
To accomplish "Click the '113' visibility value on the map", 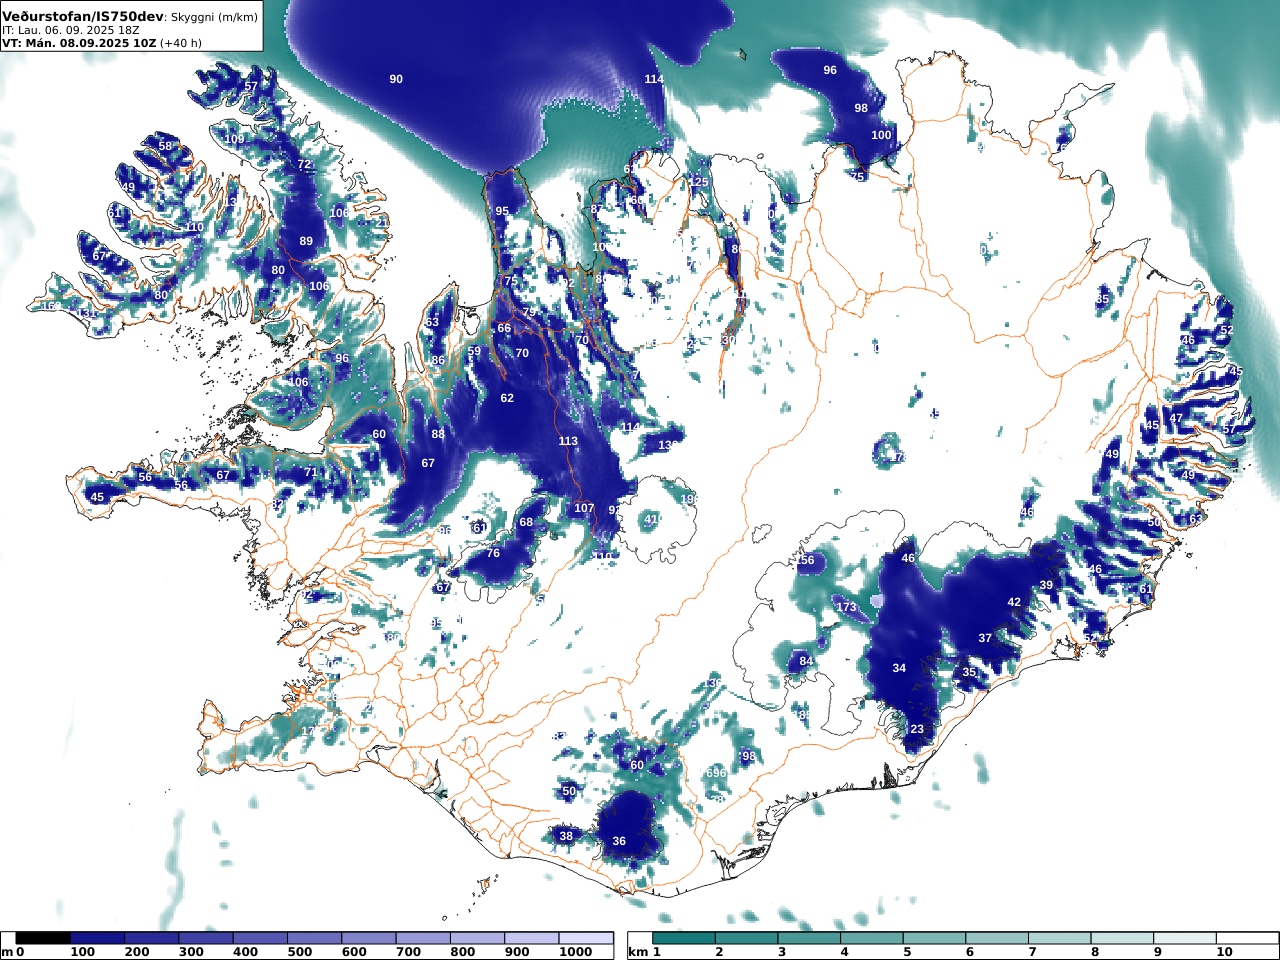I will [x=568, y=441].
